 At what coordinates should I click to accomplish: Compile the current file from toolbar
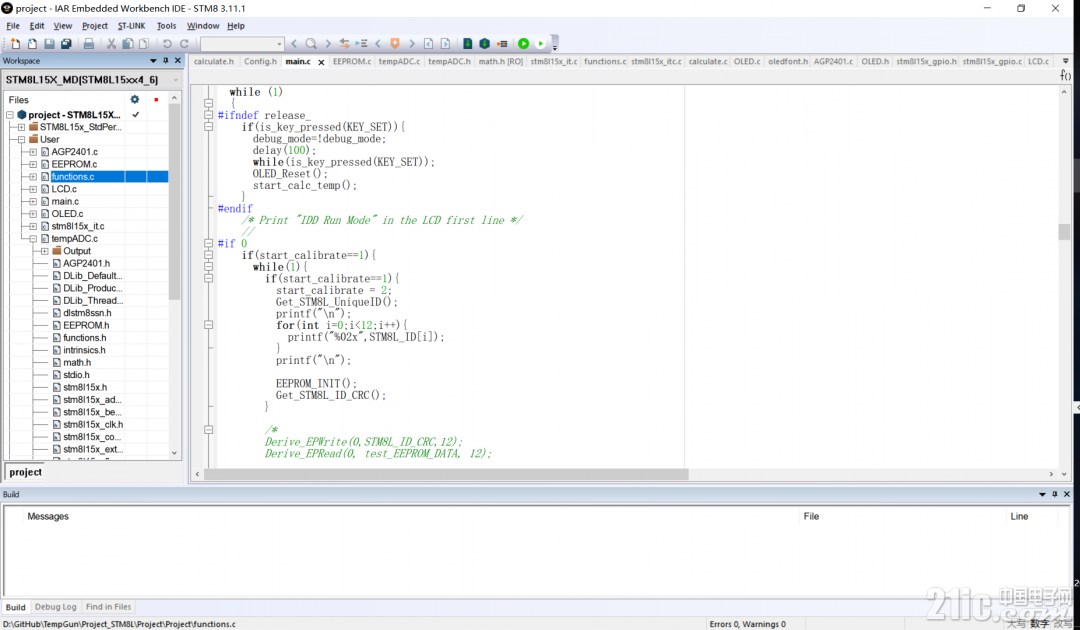pyautogui.click(x=468, y=43)
